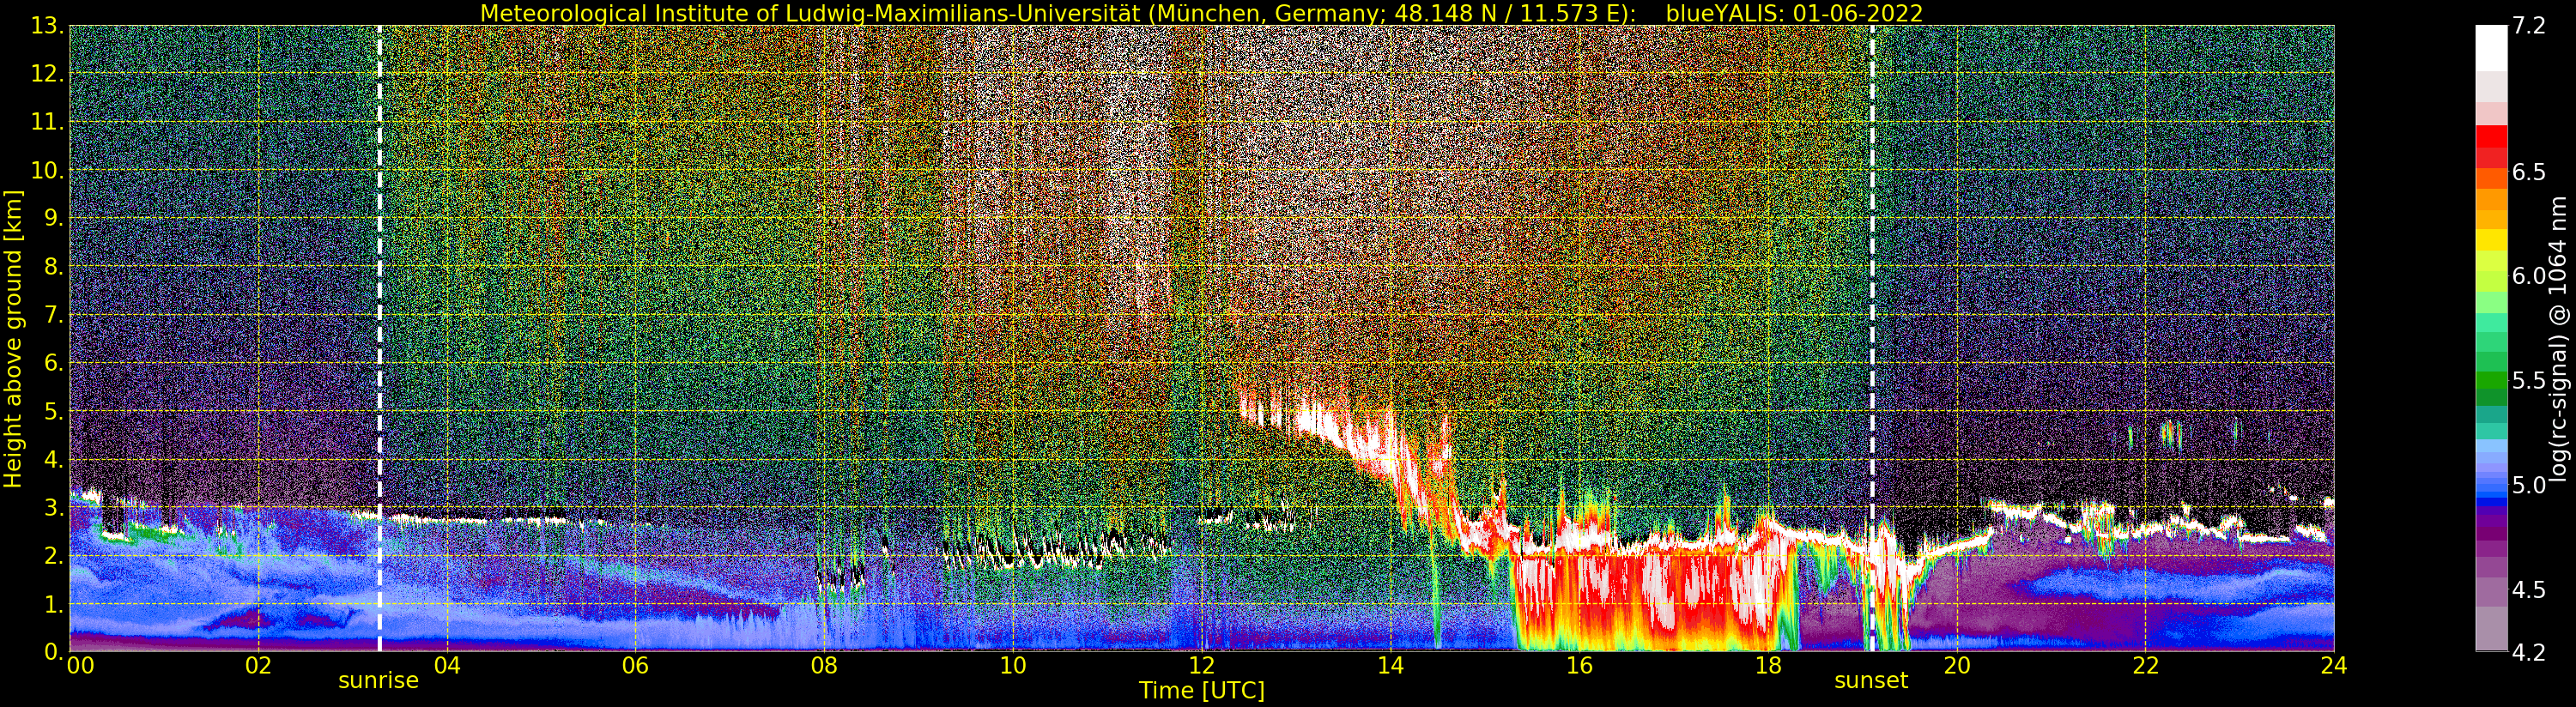The image size is (2576, 707).
Task: Click the height axis tick '1.'
Action: [53, 604]
